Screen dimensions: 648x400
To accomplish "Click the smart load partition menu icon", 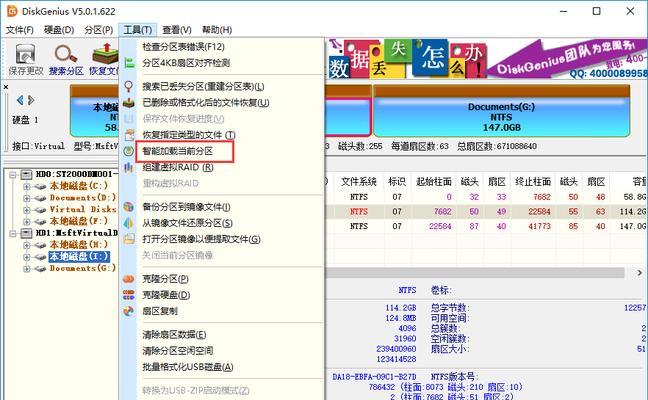I will (129, 151).
